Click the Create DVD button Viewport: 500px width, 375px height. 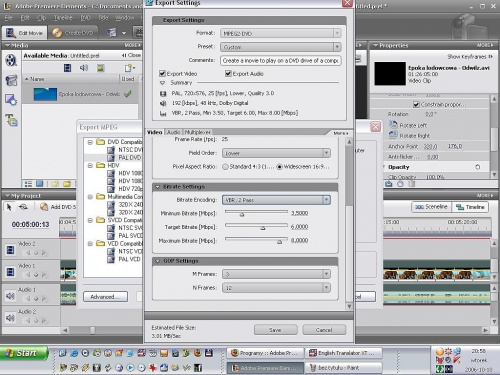[x=72, y=33]
